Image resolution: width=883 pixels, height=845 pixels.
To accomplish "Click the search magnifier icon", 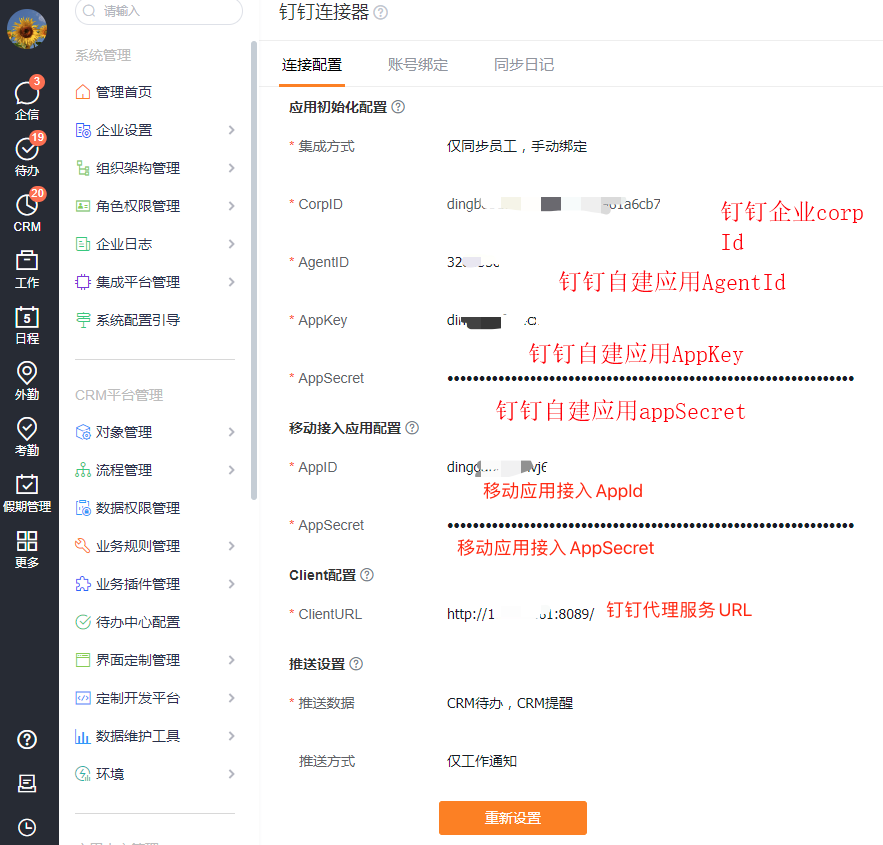I will 89,11.
